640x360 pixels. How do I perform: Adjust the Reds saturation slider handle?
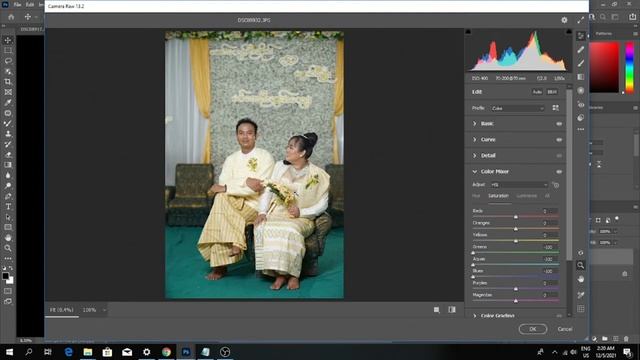click(x=516, y=217)
